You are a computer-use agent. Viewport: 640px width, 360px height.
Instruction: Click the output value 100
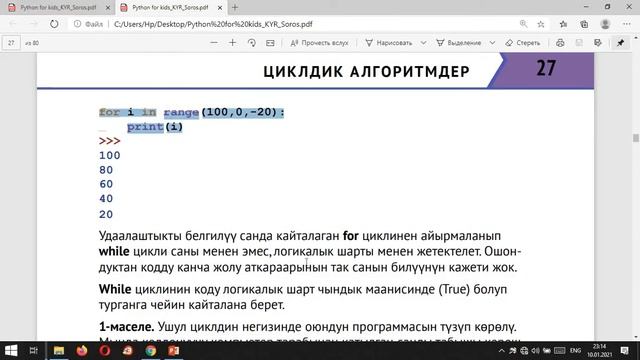point(109,156)
